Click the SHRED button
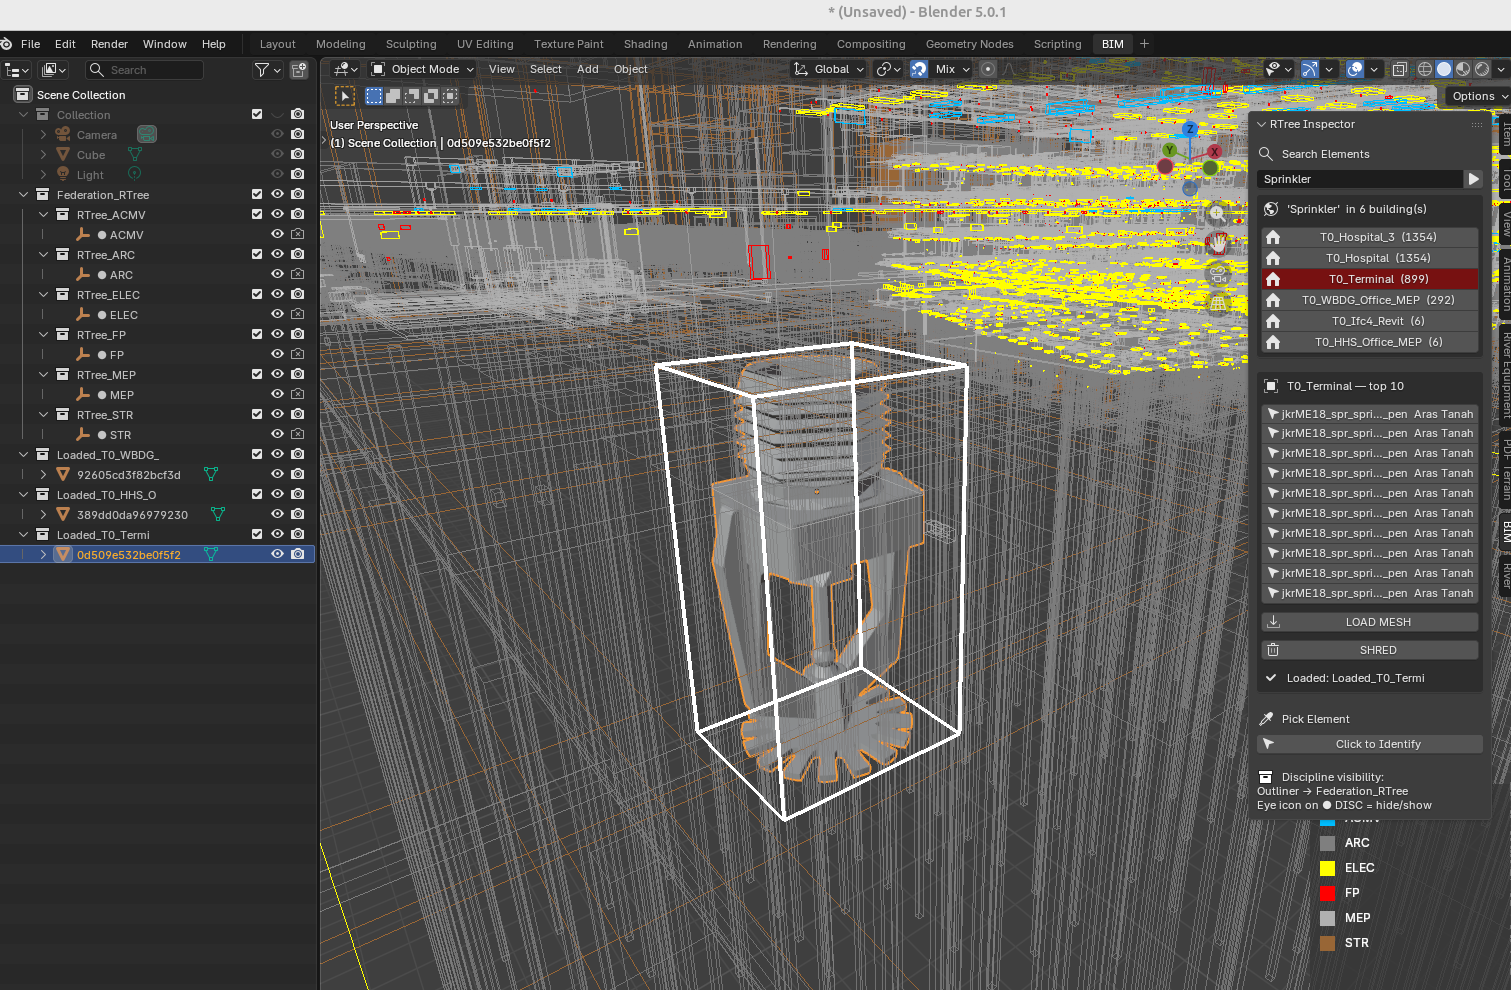The image size is (1511, 990). point(1370,650)
